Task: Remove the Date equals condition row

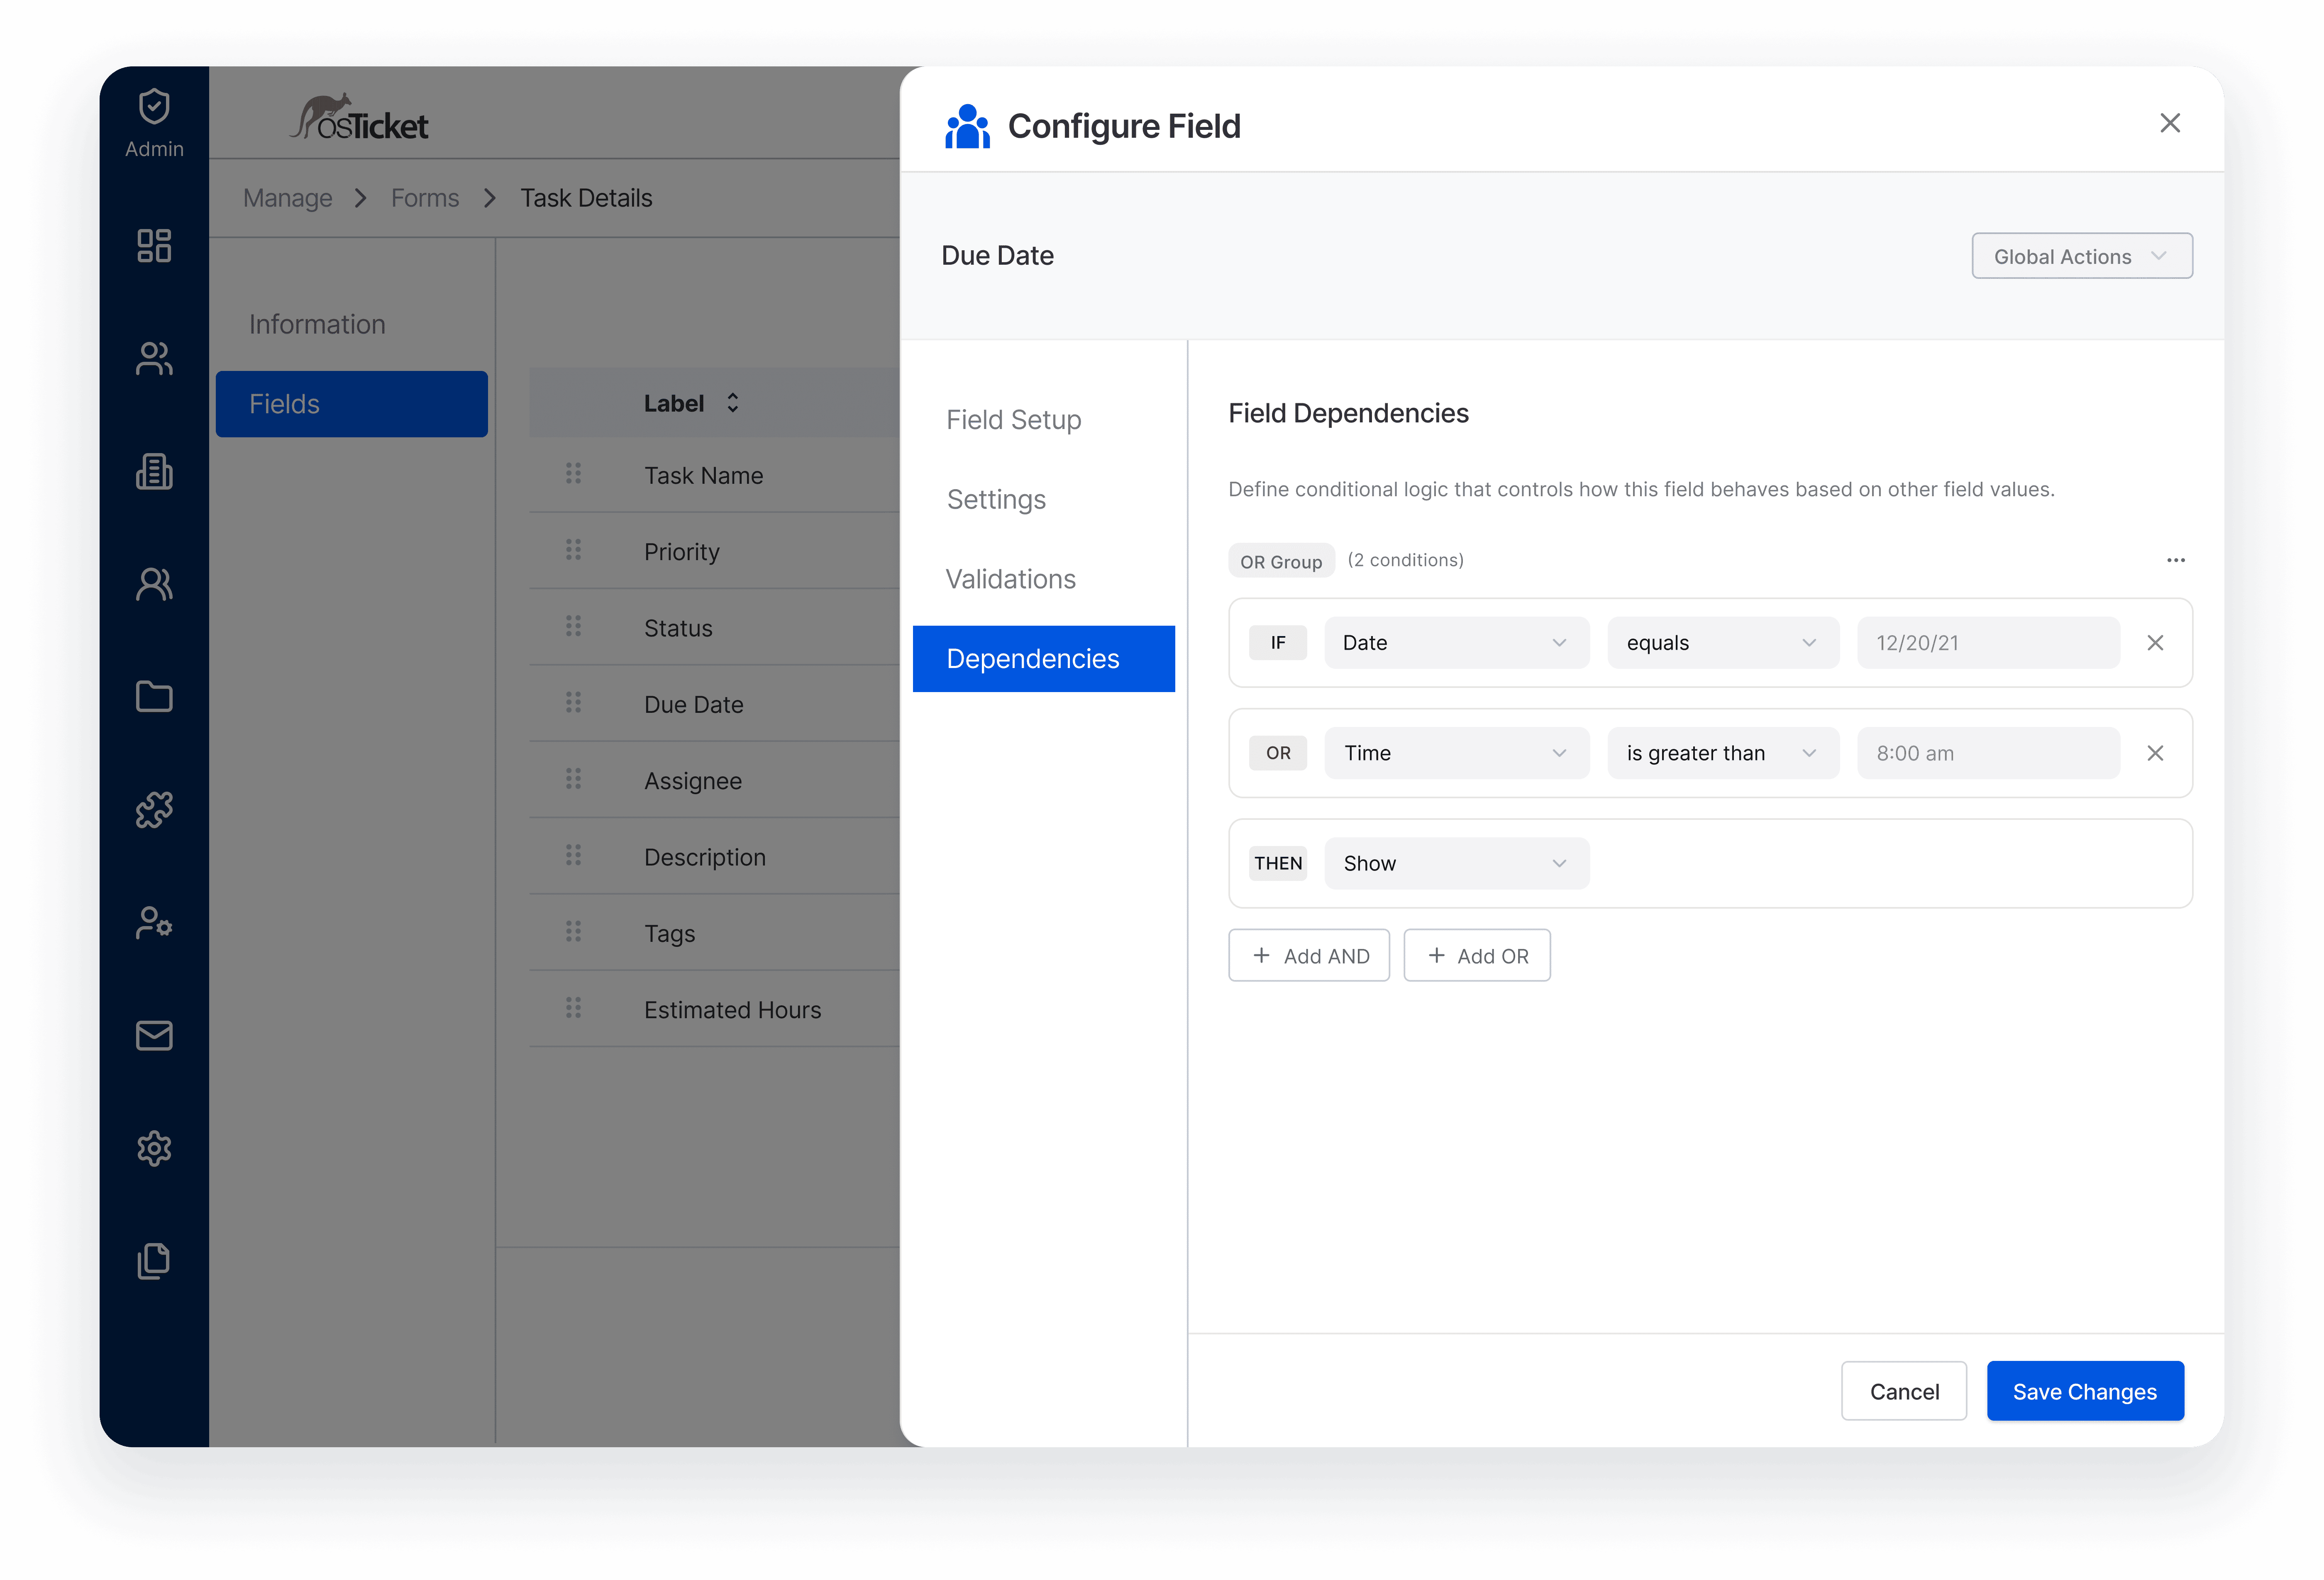Action: pos(2155,643)
